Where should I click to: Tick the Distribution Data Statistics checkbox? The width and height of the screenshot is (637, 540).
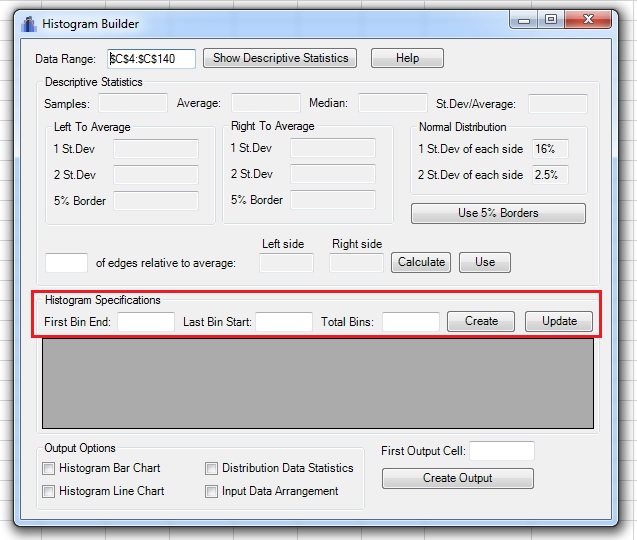[211, 468]
